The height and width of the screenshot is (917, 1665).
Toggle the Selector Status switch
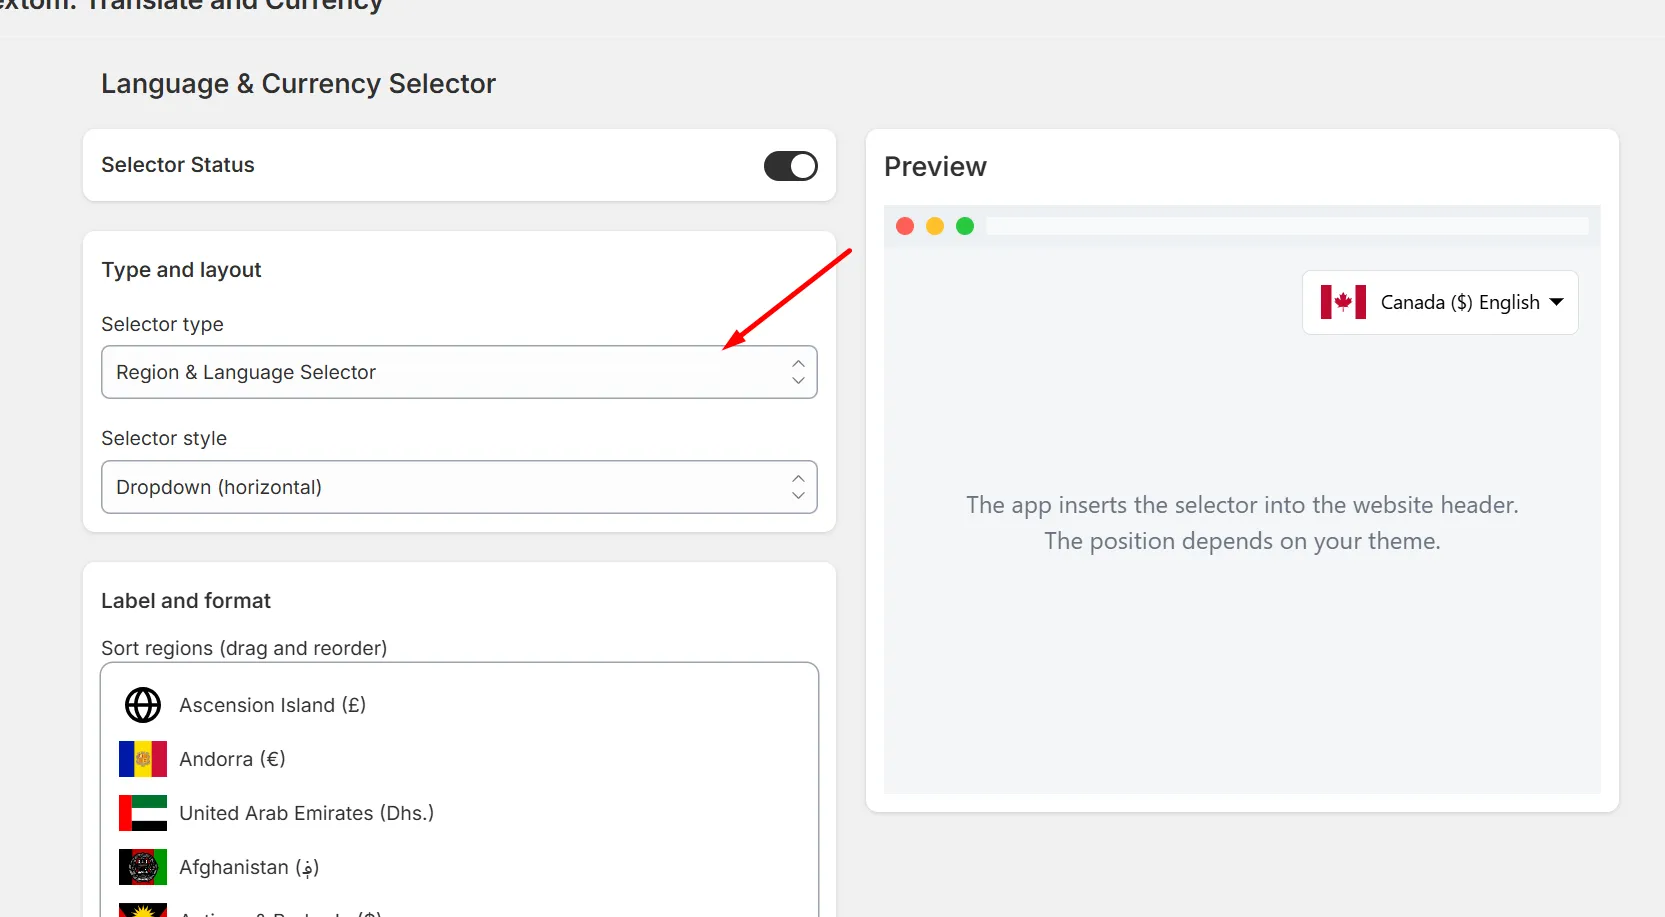[790, 166]
